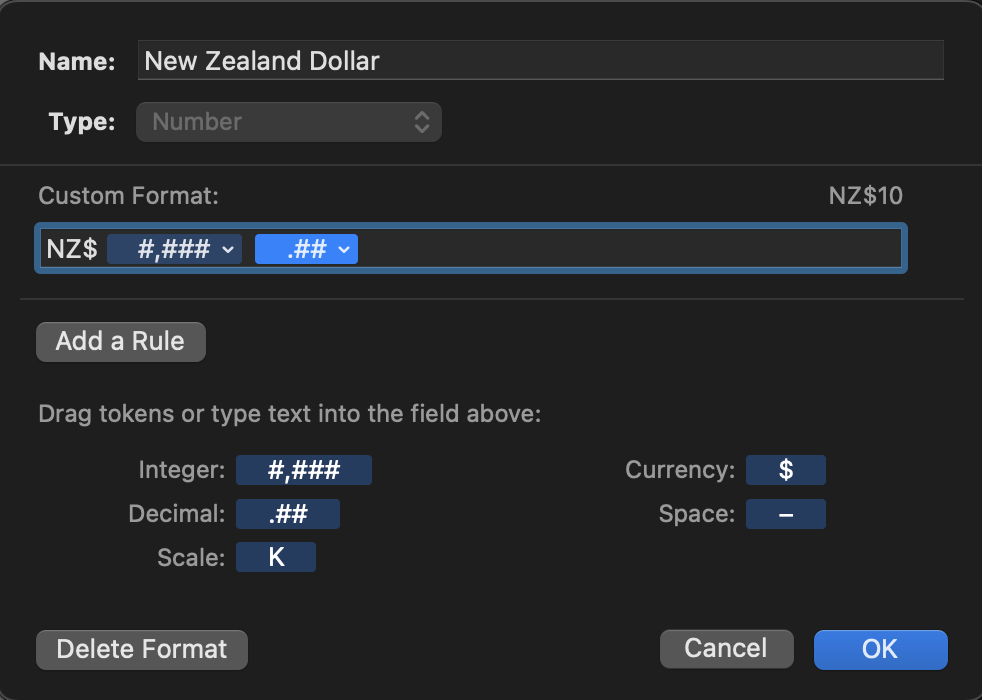Place cursor on NZ$ text in format field
The image size is (982, 700).
click(72, 249)
